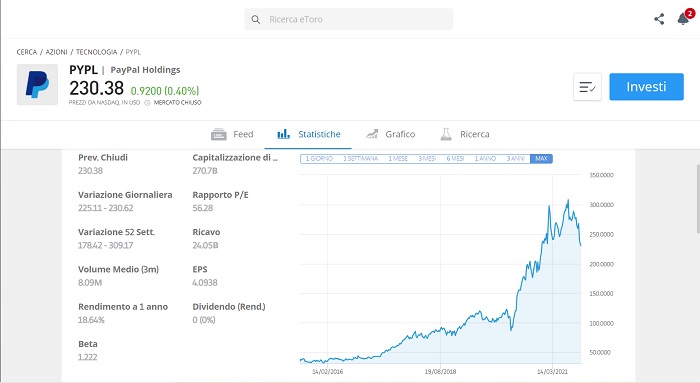This screenshot has width=700, height=383.
Task: Select the 1 Giorno chart range
Action: pyautogui.click(x=319, y=158)
